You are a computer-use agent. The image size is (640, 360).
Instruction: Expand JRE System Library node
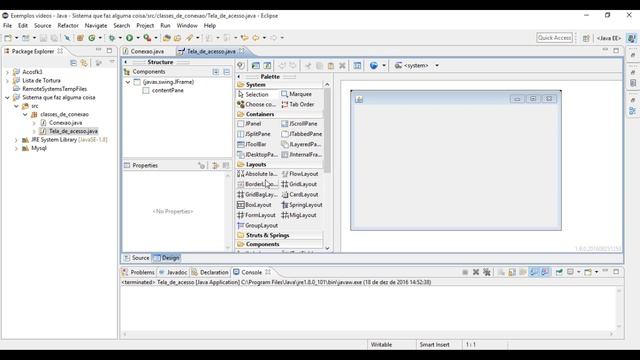(16, 140)
